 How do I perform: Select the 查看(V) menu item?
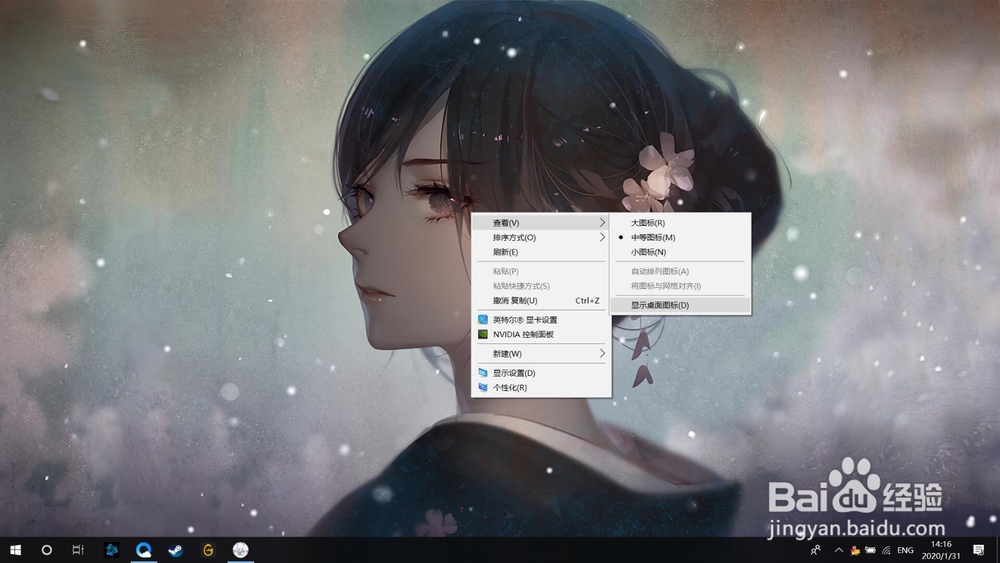[541, 223]
